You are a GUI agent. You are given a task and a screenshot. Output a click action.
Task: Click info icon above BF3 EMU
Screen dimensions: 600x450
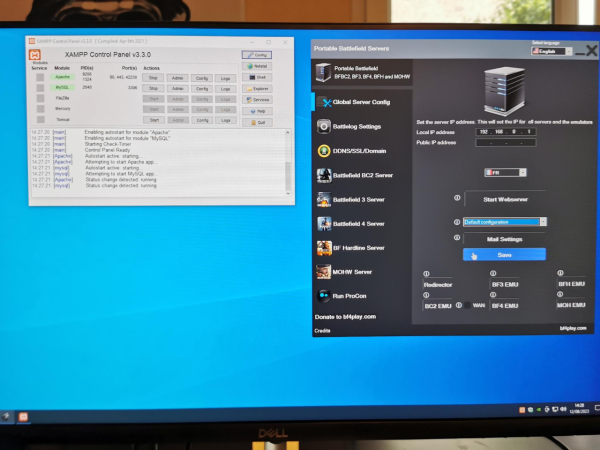493,273
